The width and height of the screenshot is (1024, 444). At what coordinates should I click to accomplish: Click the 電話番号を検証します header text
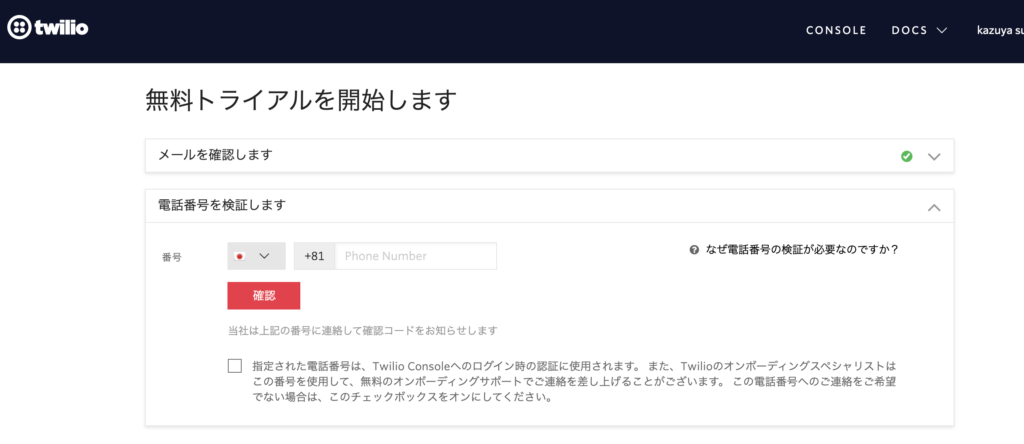[222, 205]
